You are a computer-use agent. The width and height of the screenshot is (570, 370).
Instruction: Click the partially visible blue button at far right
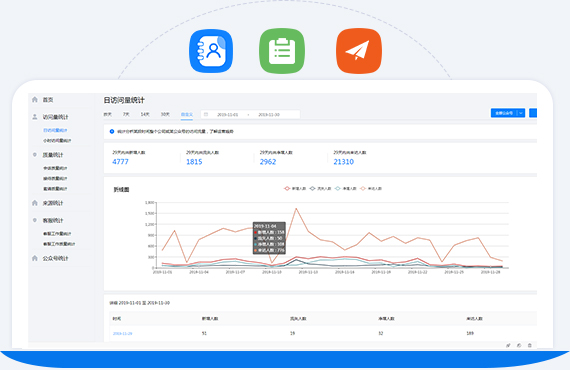533,113
